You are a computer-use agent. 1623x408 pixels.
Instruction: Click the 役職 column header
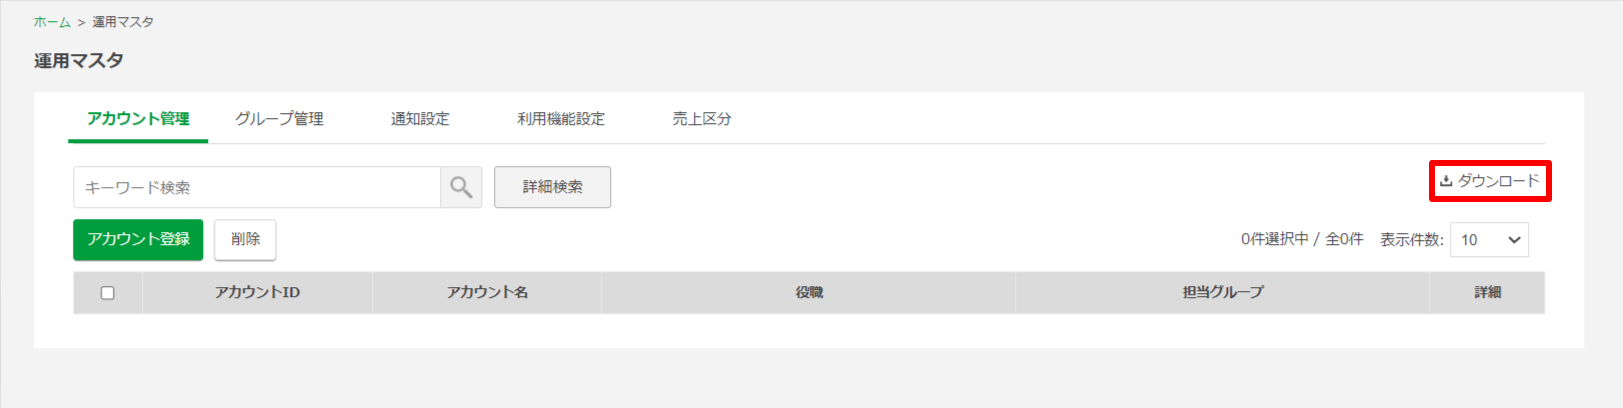[x=809, y=293]
